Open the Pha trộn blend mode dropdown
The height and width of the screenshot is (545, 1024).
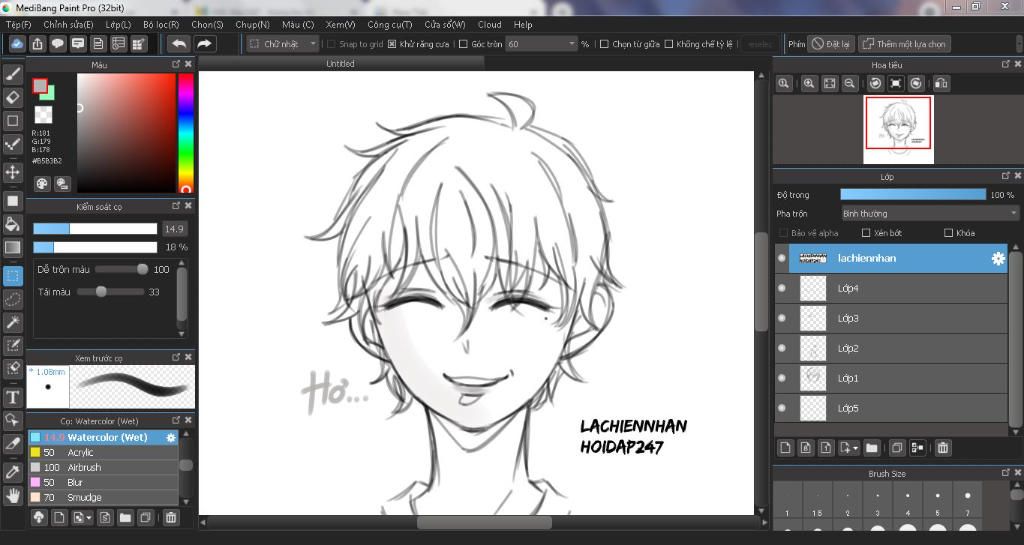tap(929, 213)
